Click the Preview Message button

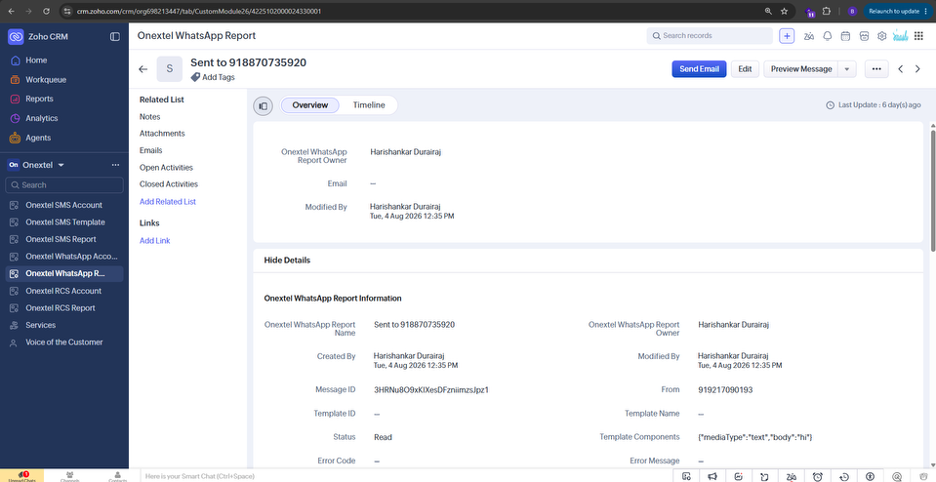pos(801,69)
